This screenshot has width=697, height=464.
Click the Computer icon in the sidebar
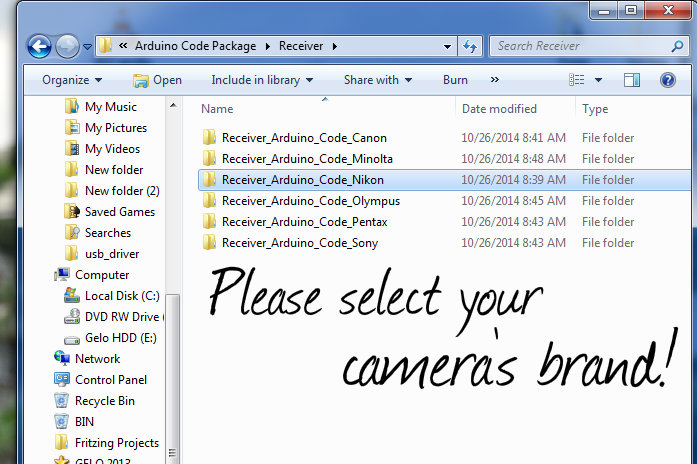pos(62,274)
